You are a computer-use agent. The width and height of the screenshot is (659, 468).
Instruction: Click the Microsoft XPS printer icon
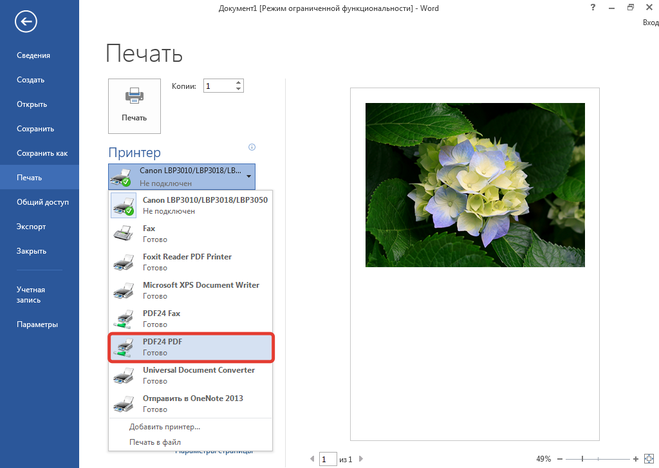pos(124,290)
